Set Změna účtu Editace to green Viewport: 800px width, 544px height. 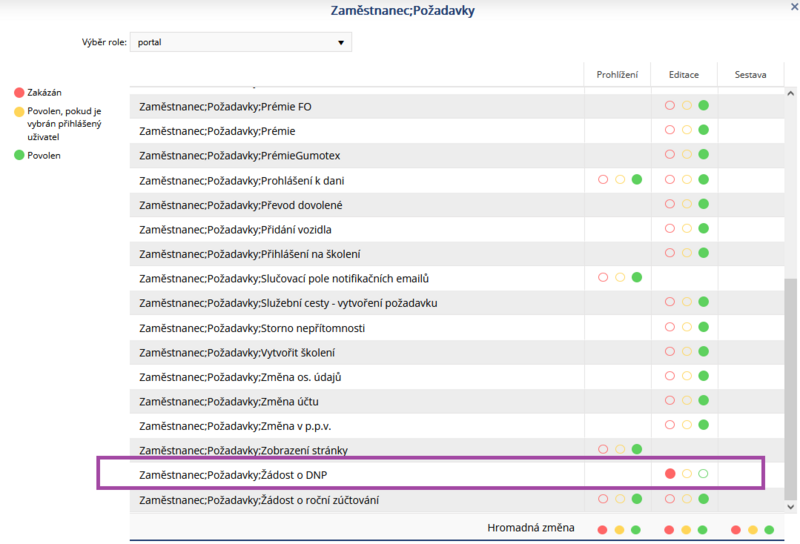click(x=704, y=401)
